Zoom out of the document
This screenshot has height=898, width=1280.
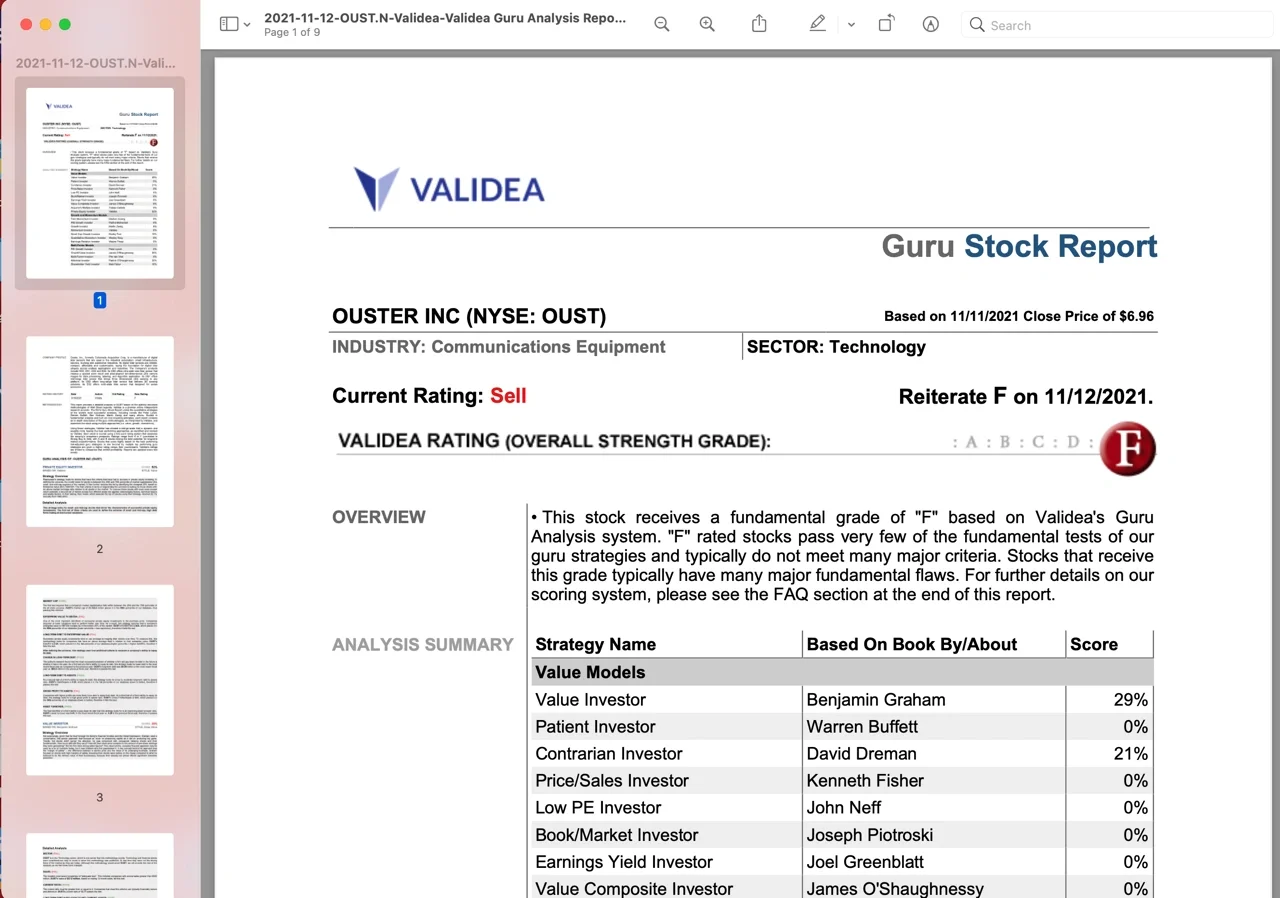click(x=662, y=24)
